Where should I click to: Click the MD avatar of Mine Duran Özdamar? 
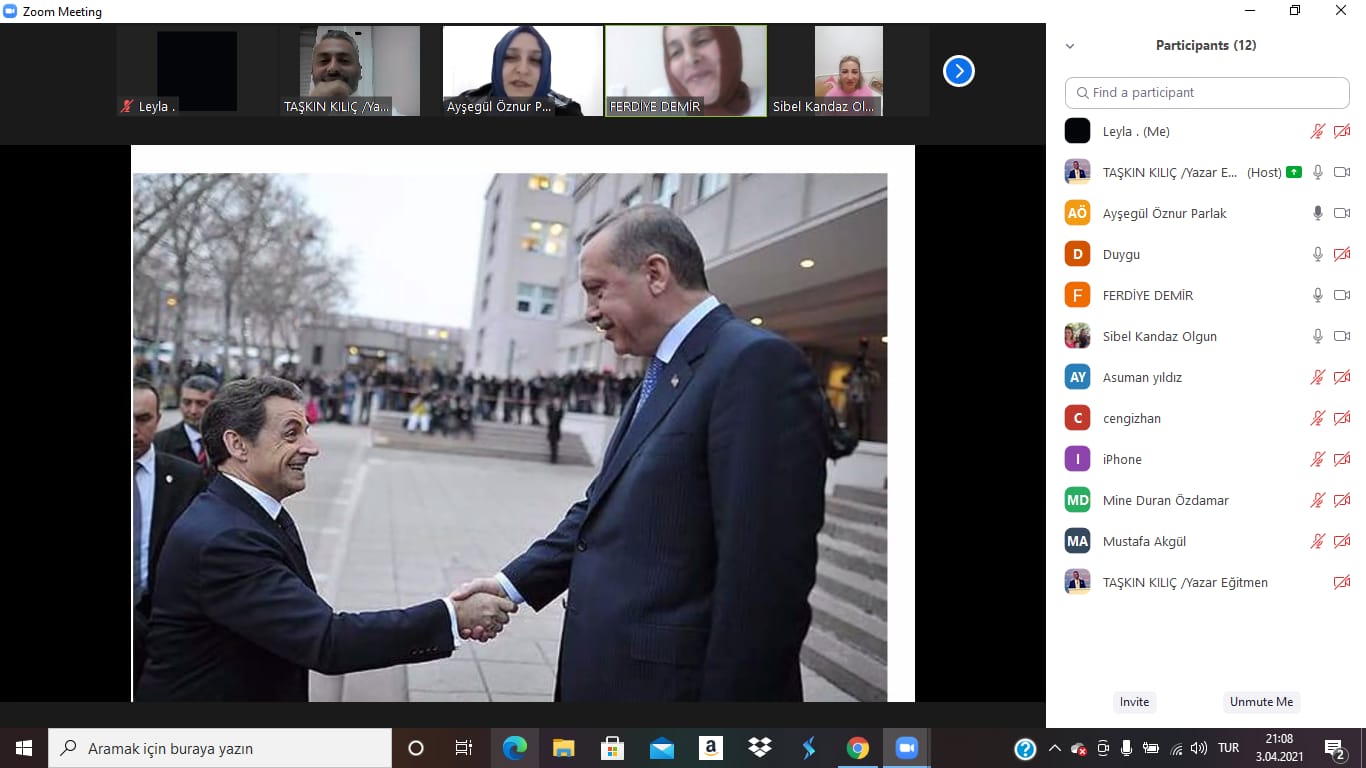click(x=1077, y=500)
